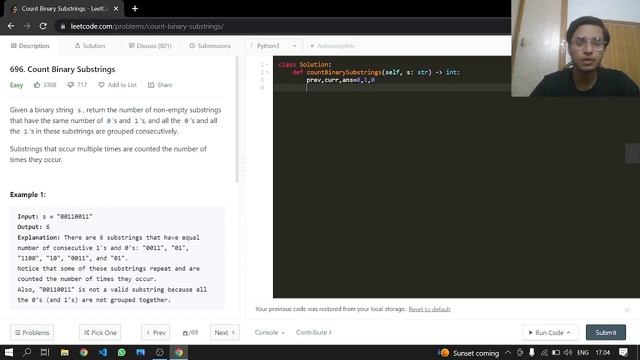This screenshot has height=360, width=640.
Task: Click the problem title 696. Count Binary Substrings
Action: [62, 69]
